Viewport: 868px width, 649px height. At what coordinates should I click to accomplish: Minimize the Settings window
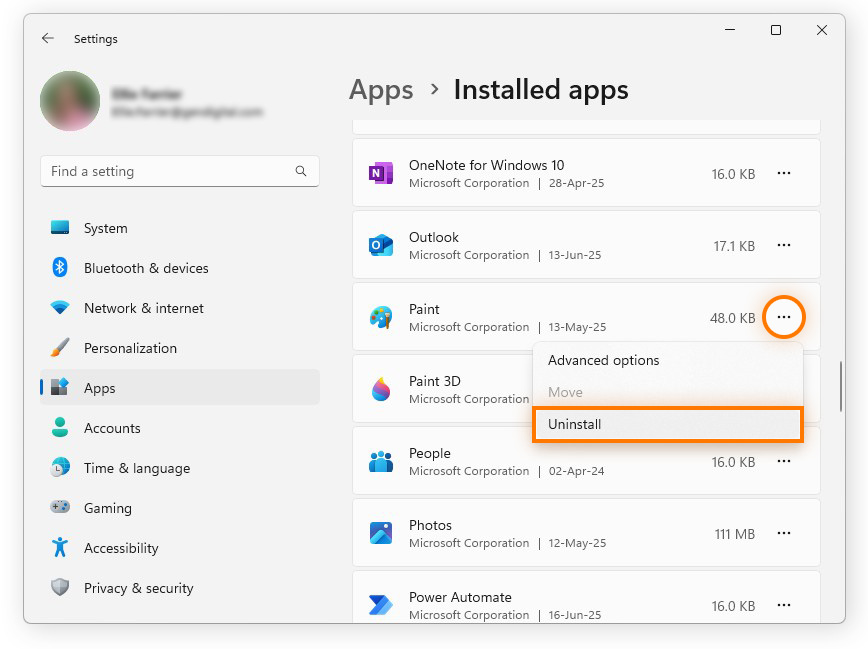tap(730, 30)
